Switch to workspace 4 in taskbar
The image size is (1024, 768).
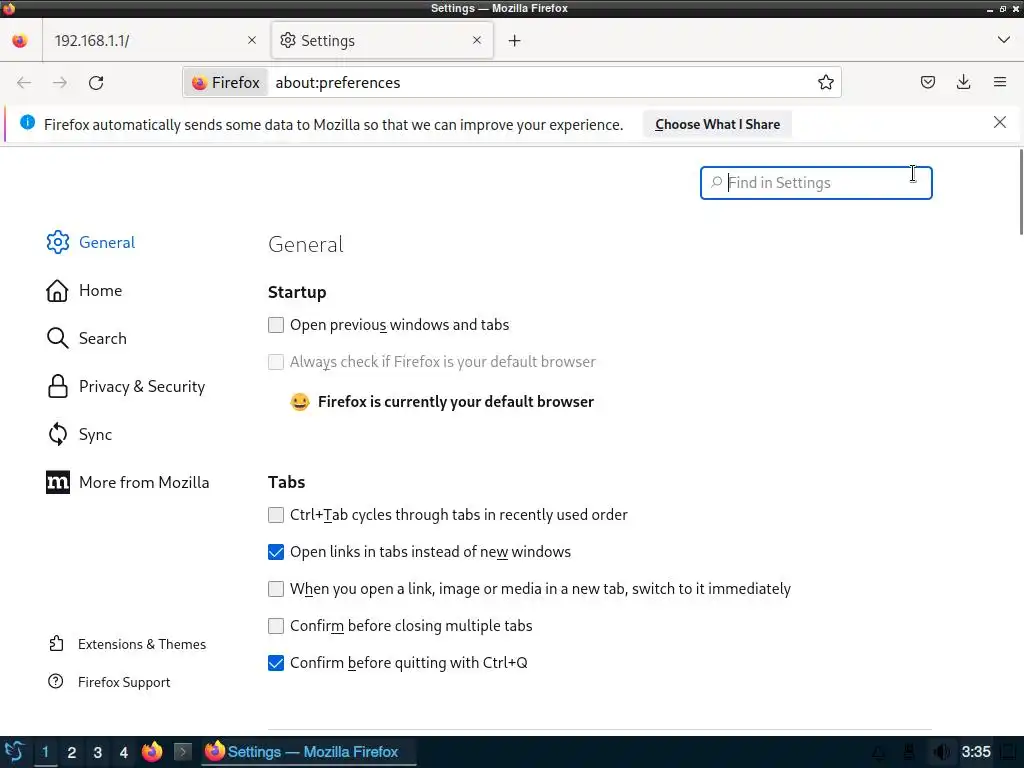123,752
